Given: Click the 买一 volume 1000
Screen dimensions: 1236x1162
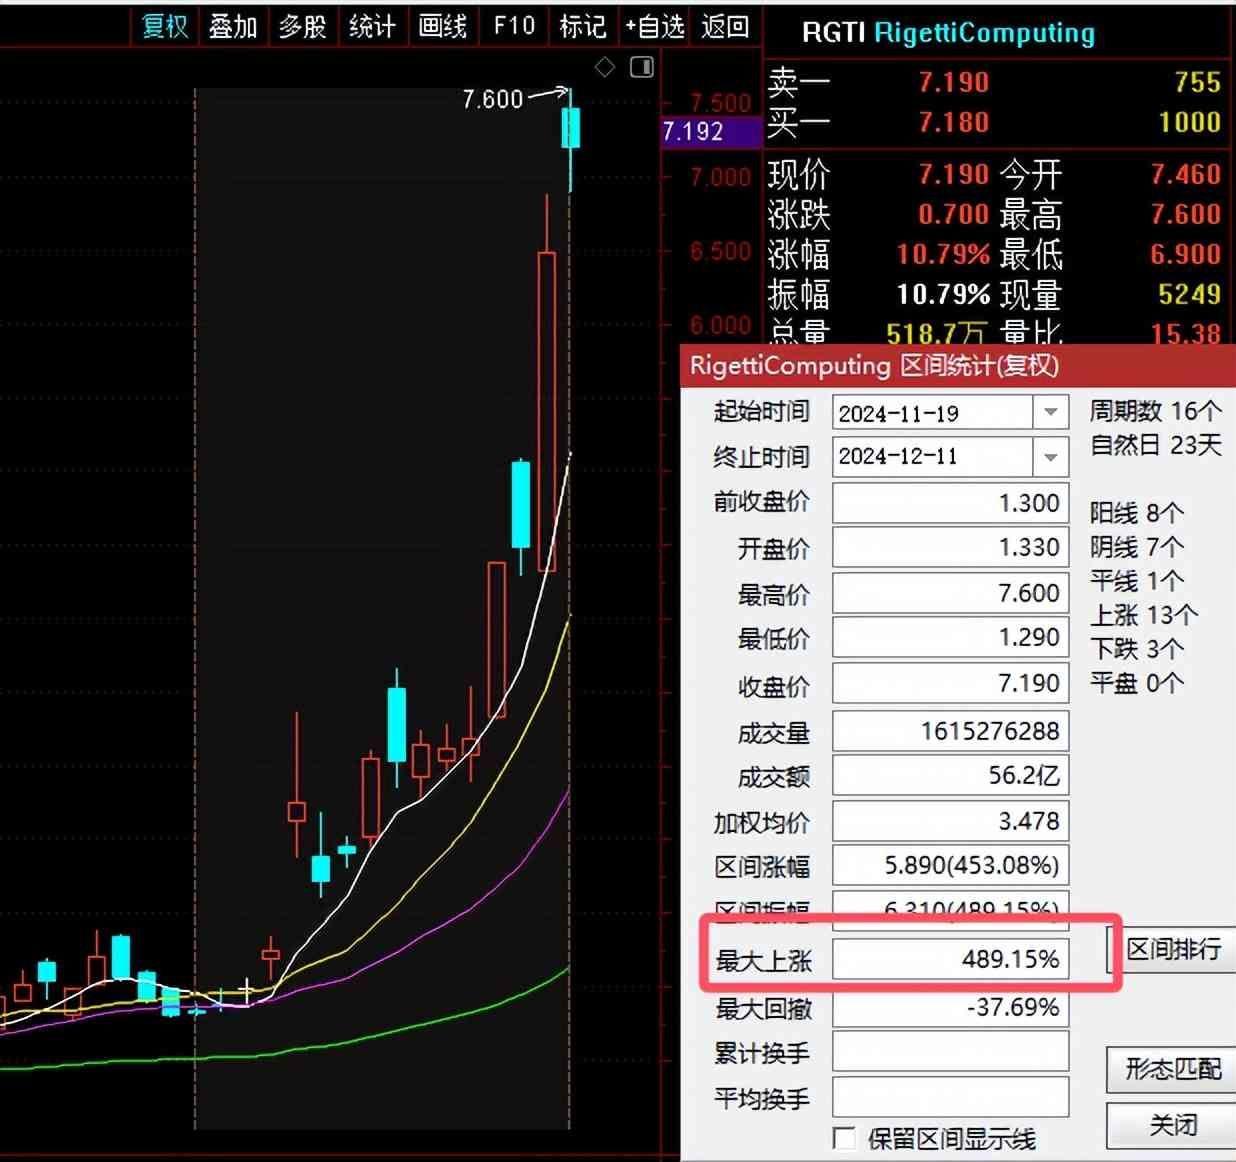Looking at the screenshot, I should 1190,122.
